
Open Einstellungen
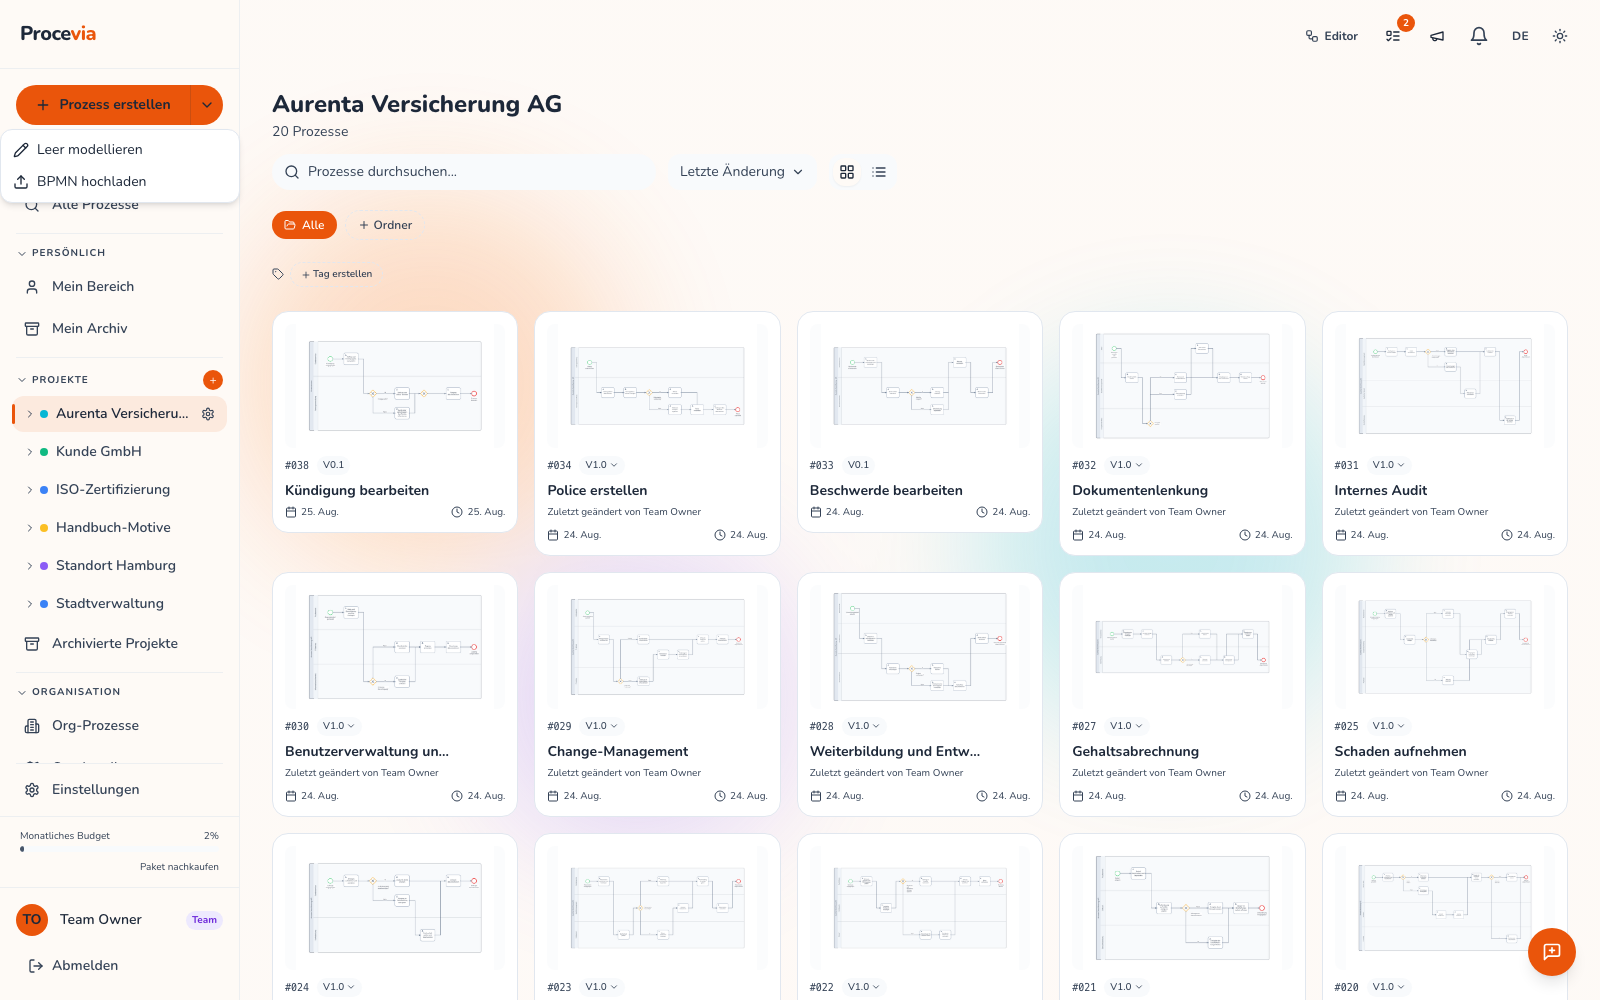(119, 790)
